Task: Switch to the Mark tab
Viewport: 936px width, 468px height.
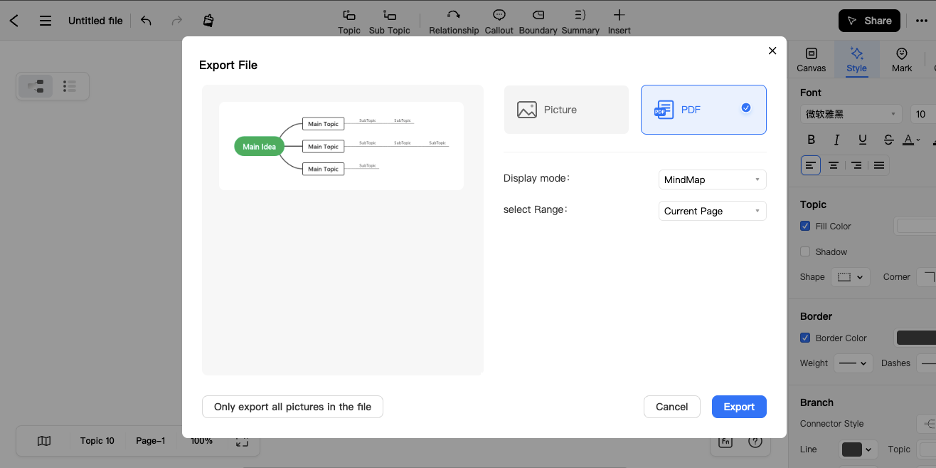Action: (x=902, y=60)
